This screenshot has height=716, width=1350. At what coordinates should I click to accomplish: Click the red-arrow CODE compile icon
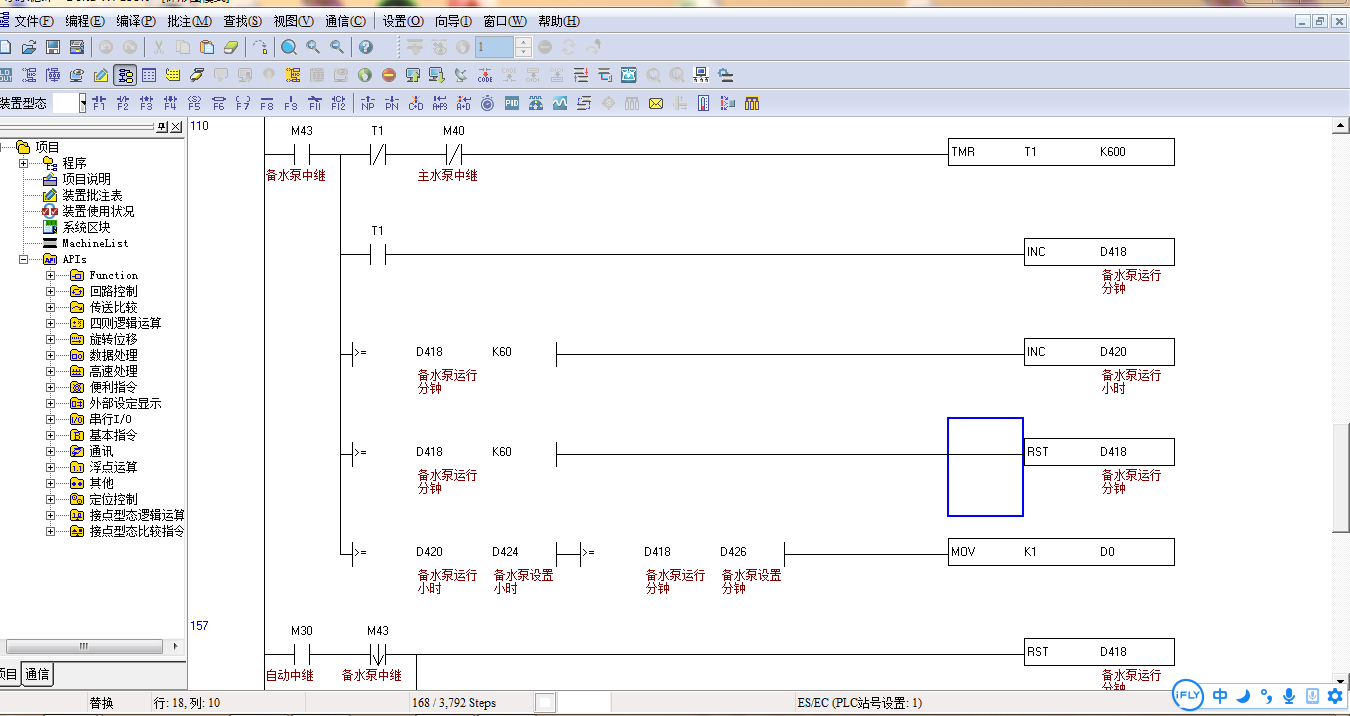(485, 75)
